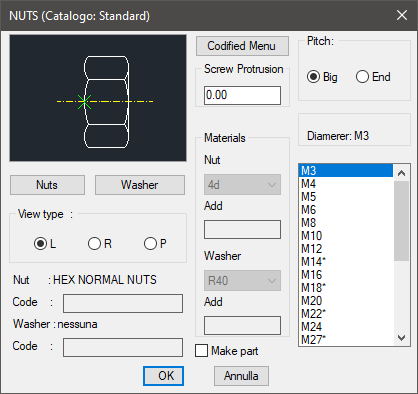Select M12 in the diameter list
Viewport: 418px width, 394px height.
tap(346, 249)
